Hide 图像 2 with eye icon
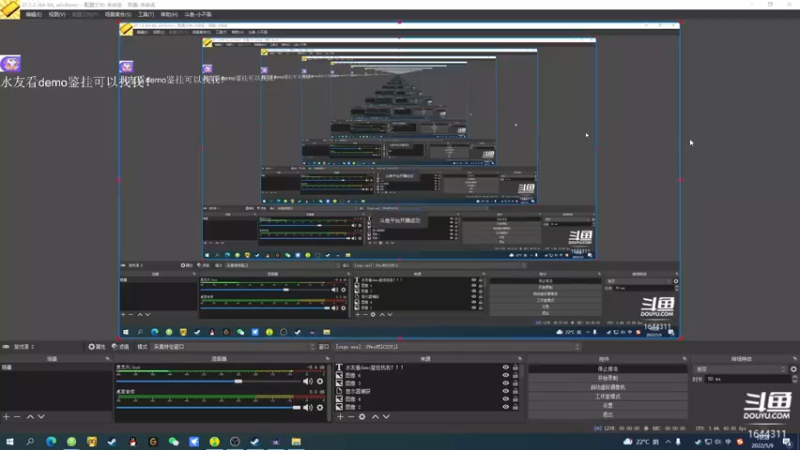Image resolution: width=800 pixels, height=450 pixels. (x=506, y=407)
